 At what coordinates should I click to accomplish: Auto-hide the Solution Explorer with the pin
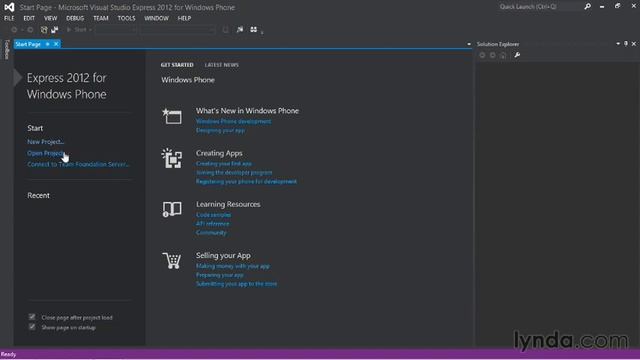[x=626, y=44]
